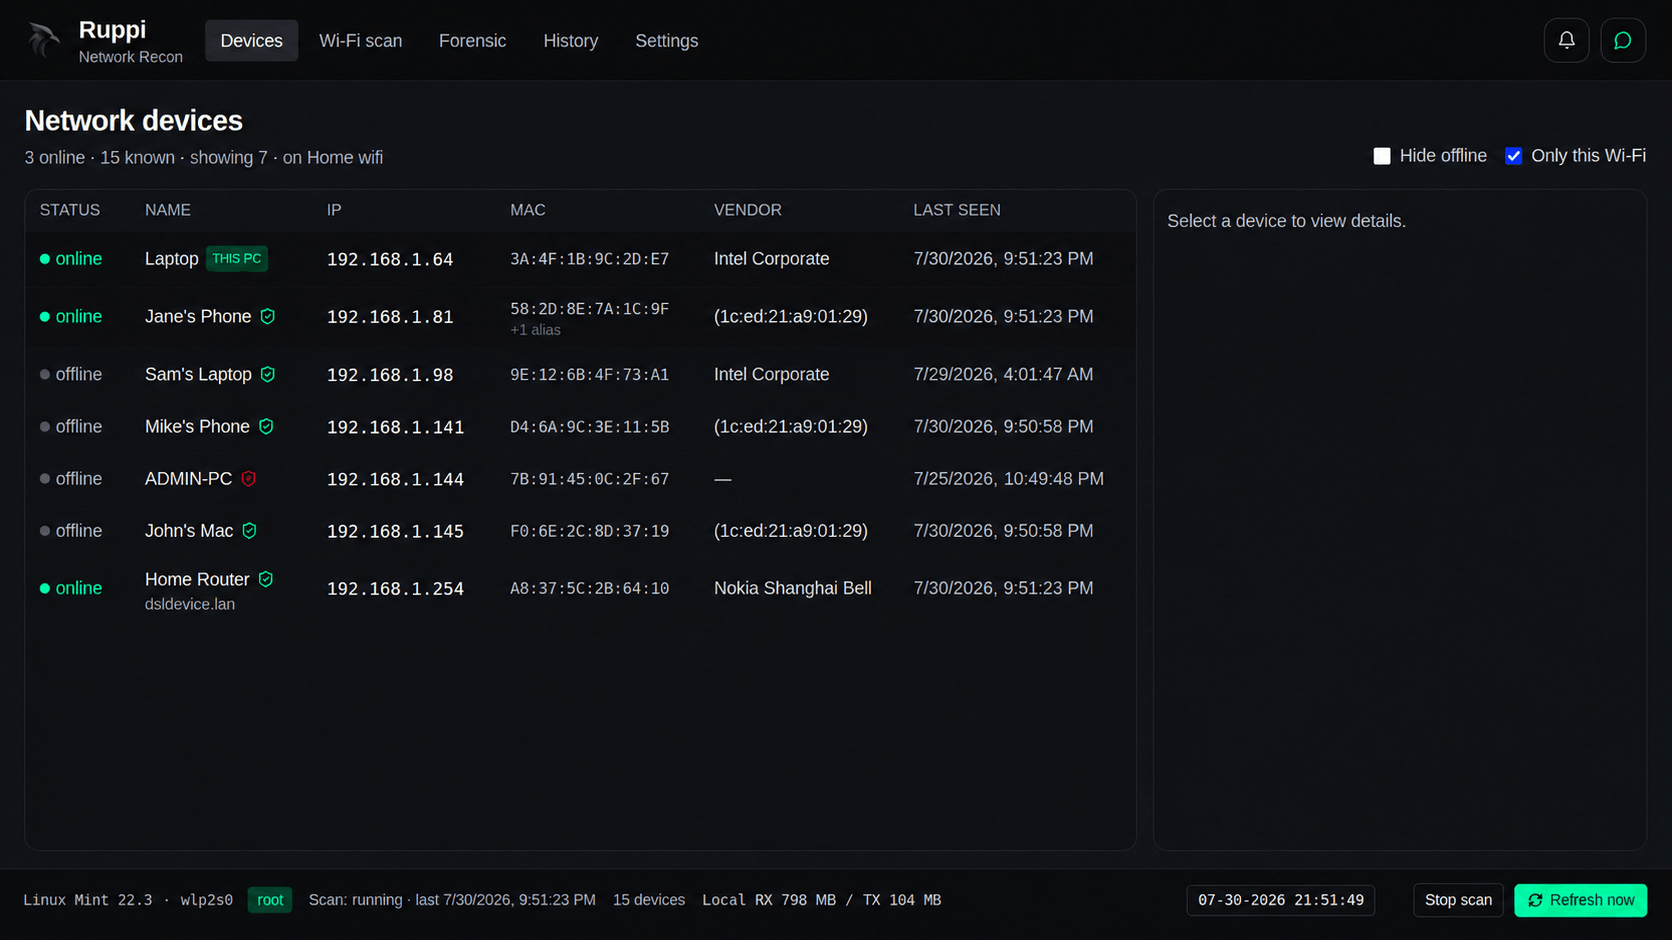The width and height of the screenshot is (1672, 940).
Task: Go to the Forensic tab
Action: [472, 41]
